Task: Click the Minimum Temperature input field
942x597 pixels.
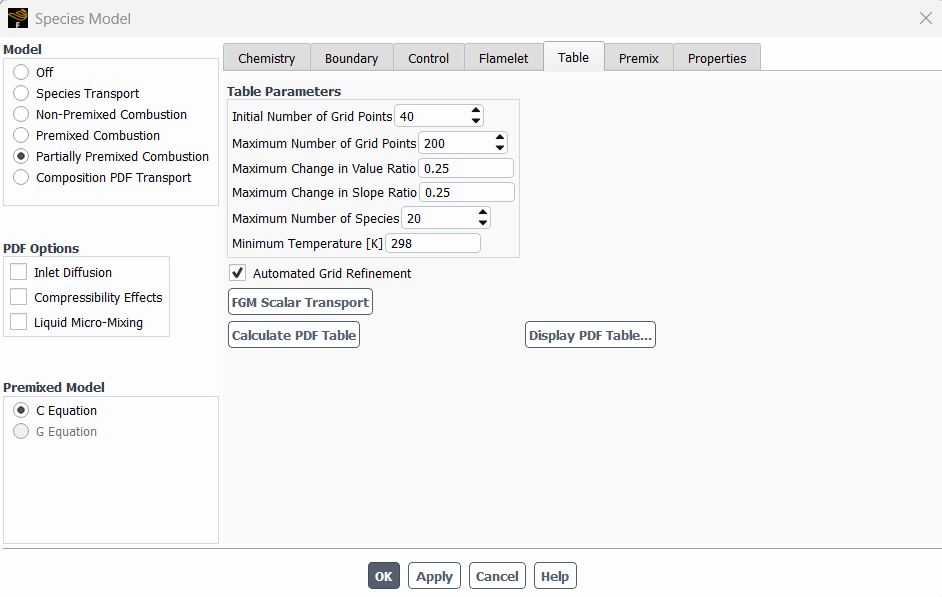Action: coord(432,243)
